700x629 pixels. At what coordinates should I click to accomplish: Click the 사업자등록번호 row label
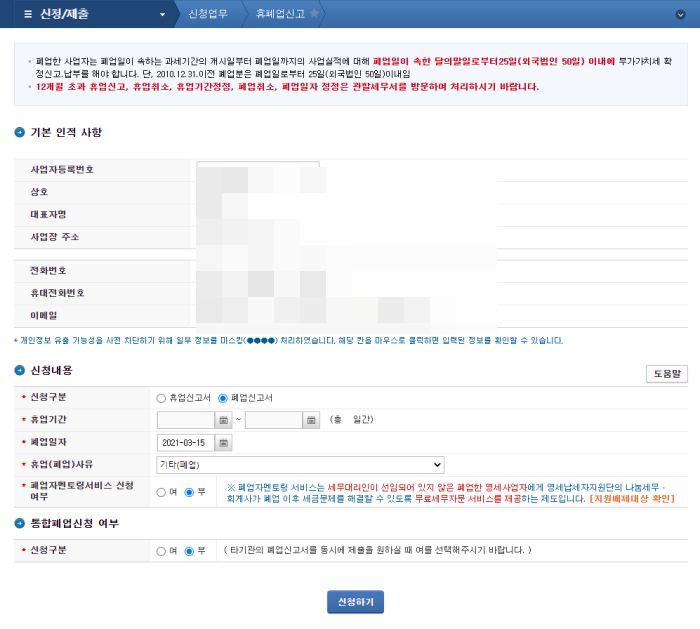pyautogui.click(x=62, y=170)
